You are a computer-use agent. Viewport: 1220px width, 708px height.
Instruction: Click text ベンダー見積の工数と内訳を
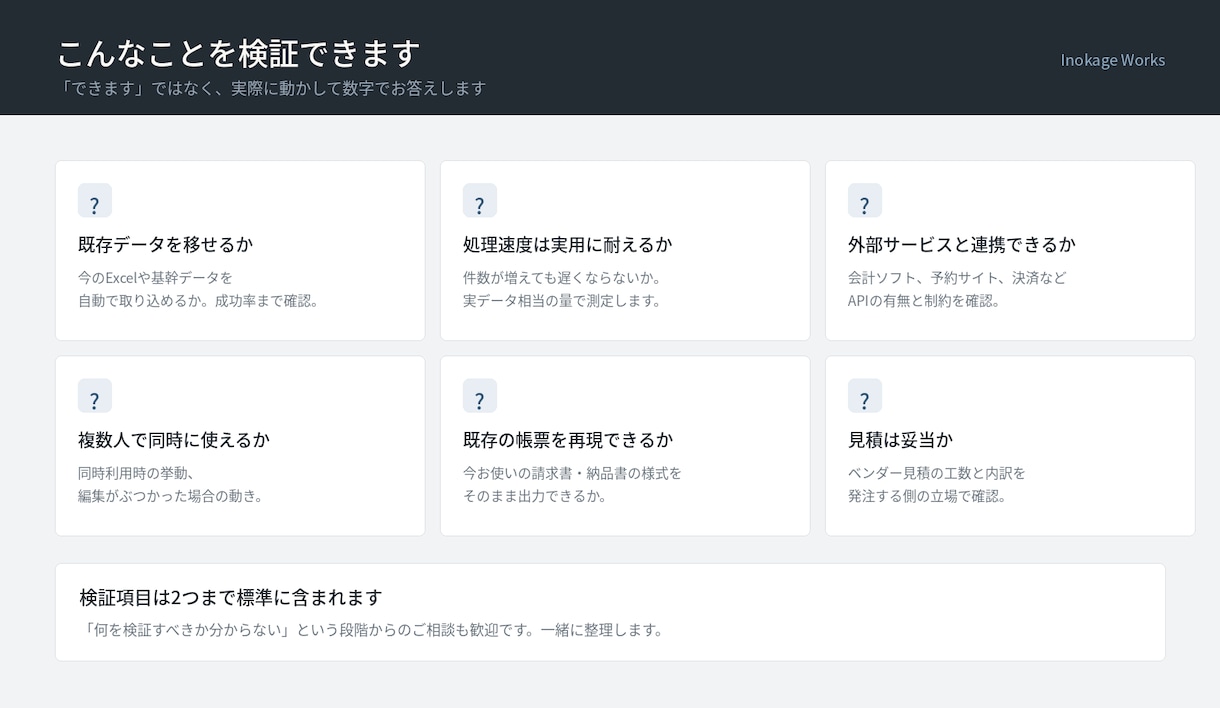pyautogui.click(x=937, y=474)
